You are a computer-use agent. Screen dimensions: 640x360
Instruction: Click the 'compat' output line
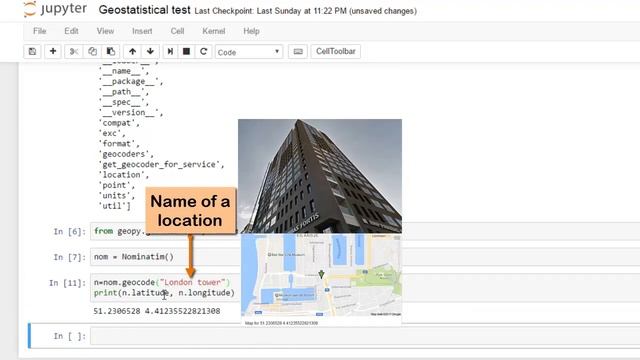[x=119, y=123]
